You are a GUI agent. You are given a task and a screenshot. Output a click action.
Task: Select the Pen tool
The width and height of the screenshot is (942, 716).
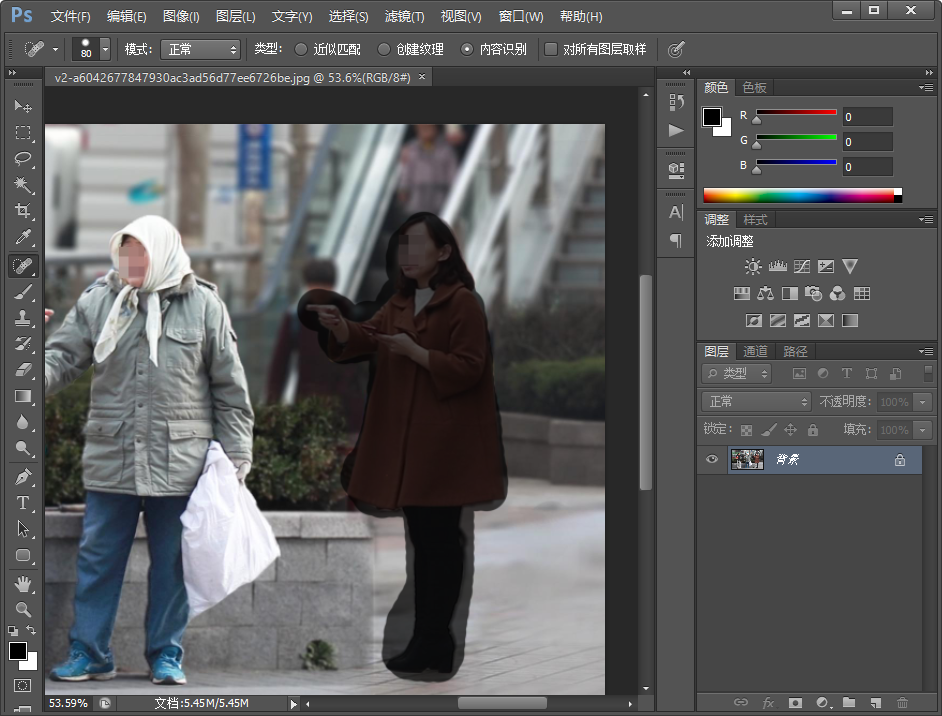23,475
